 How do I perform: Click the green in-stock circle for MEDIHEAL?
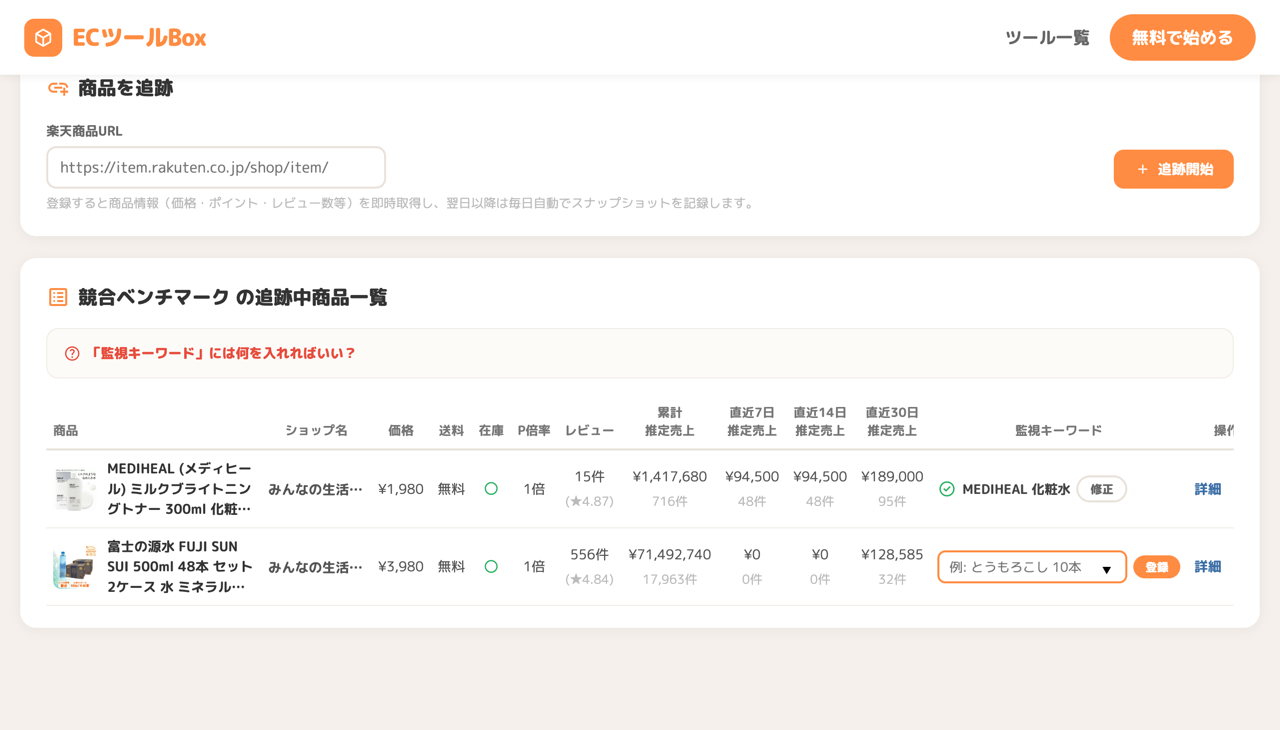pyautogui.click(x=491, y=489)
